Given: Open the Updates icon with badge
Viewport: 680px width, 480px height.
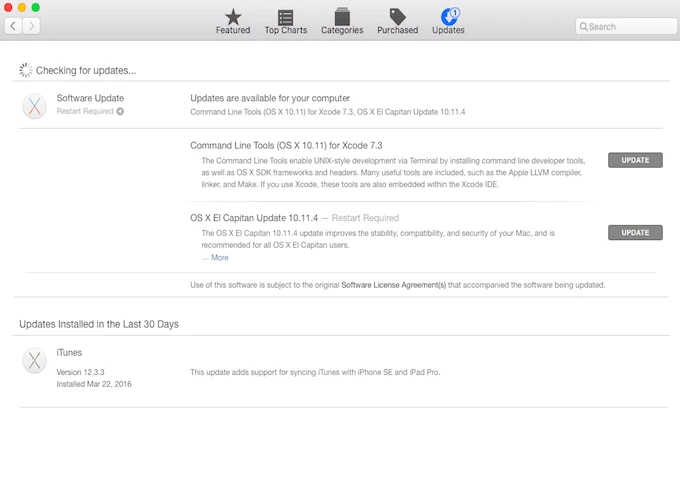Looking at the screenshot, I should 449,16.
